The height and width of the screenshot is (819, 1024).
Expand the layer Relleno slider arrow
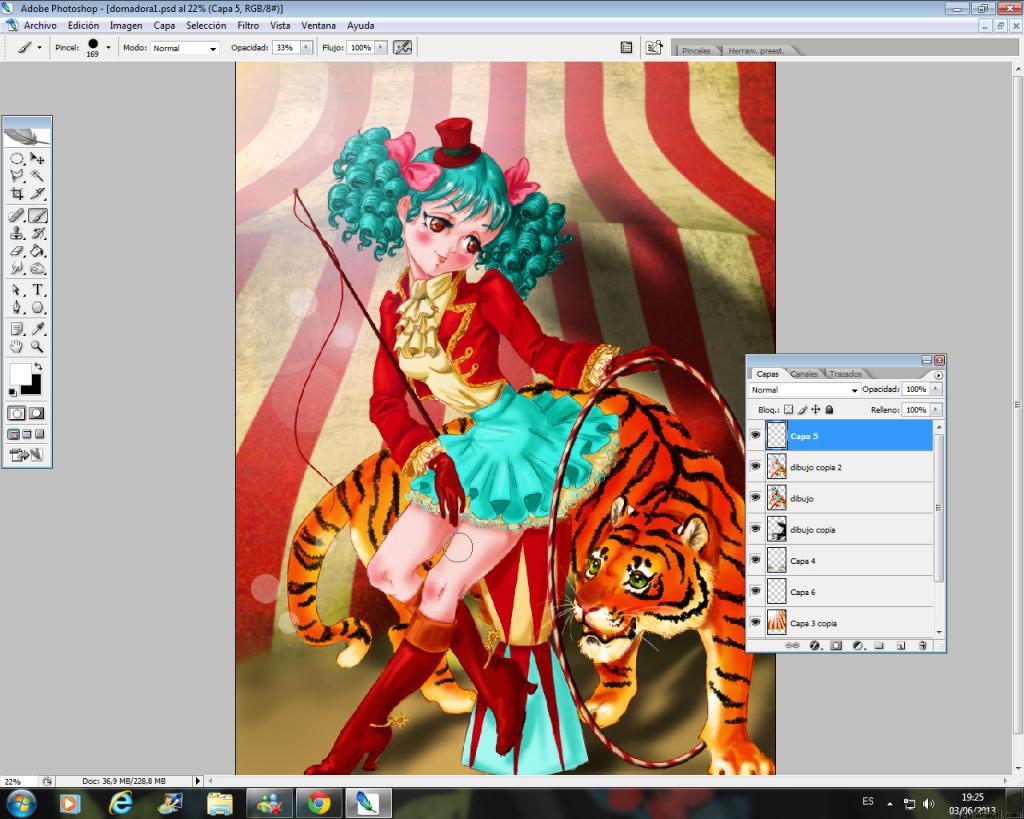[x=936, y=410]
